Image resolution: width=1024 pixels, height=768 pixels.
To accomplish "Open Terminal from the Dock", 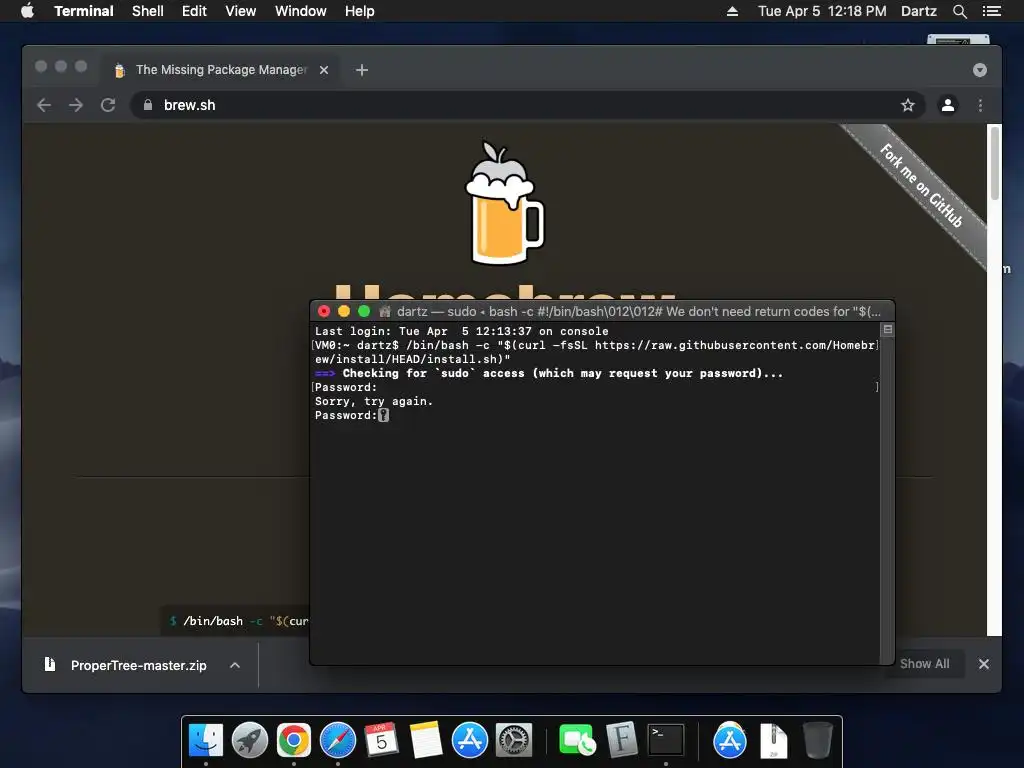I will (x=665, y=740).
